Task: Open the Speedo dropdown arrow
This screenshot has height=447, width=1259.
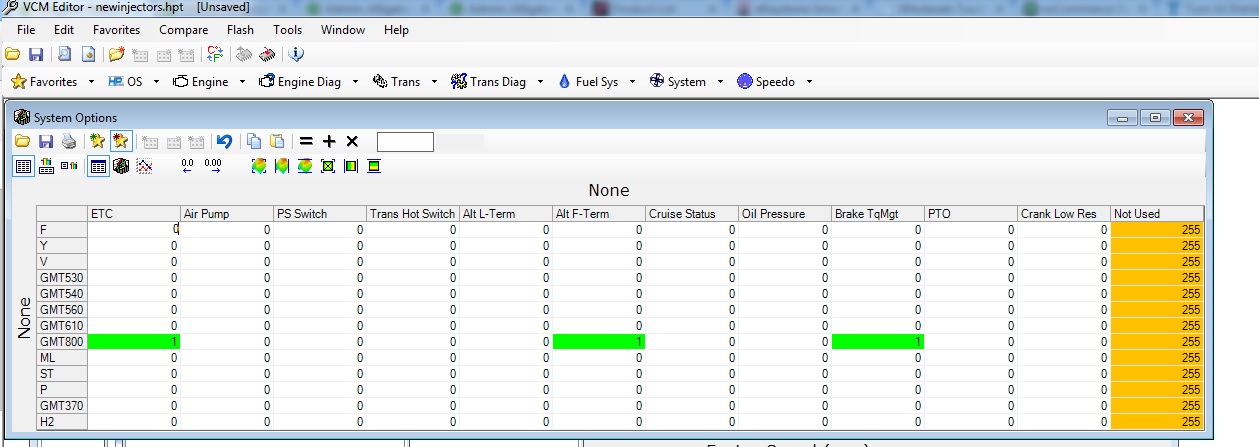Action: click(x=809, y=82)
